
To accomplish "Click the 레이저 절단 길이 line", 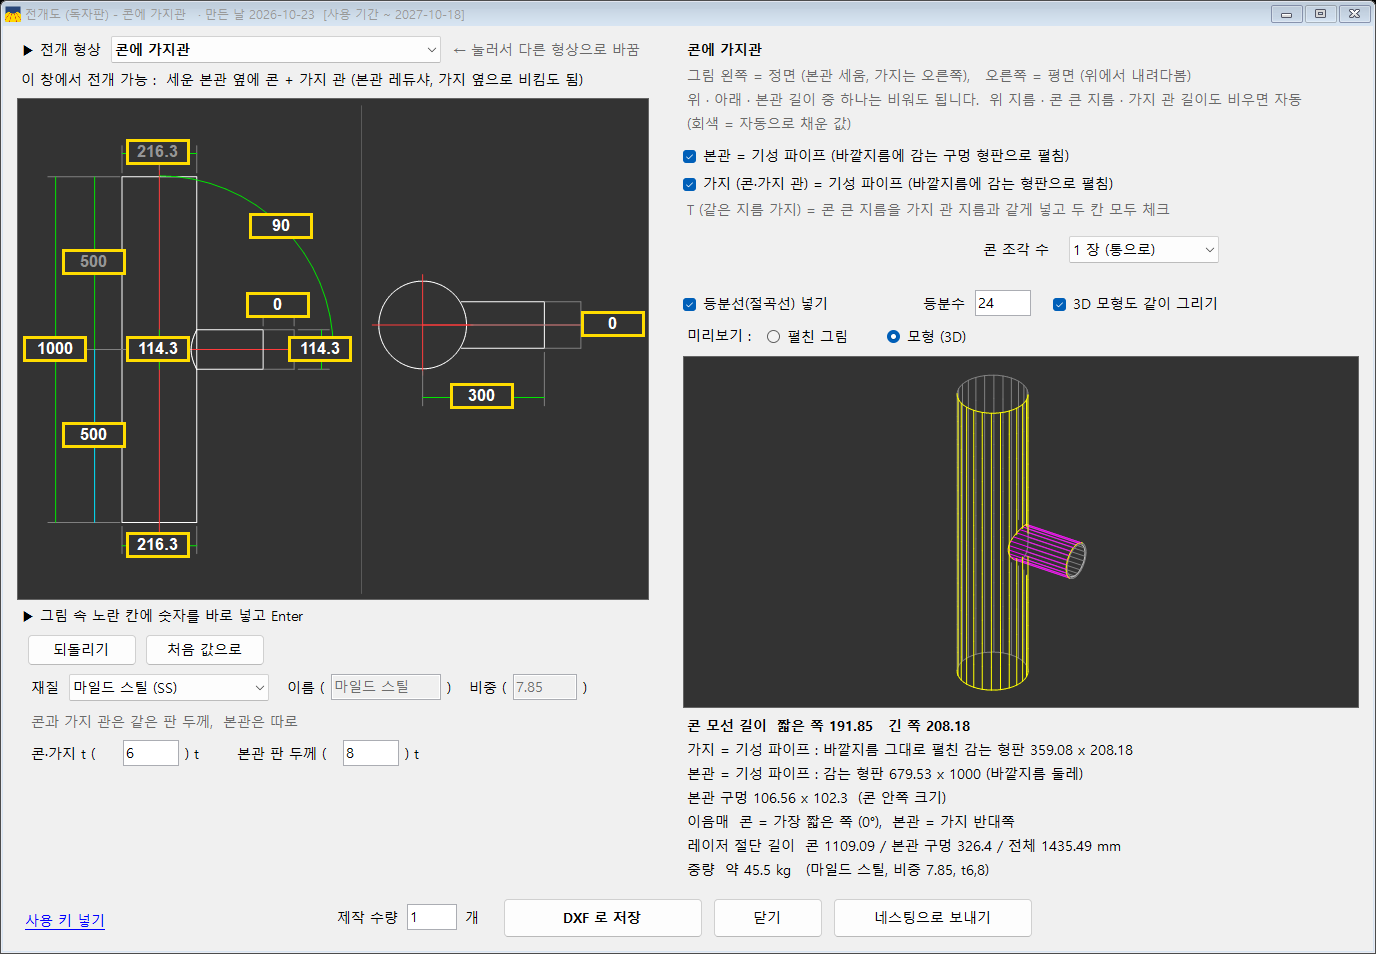I will [x=904, y=846].
